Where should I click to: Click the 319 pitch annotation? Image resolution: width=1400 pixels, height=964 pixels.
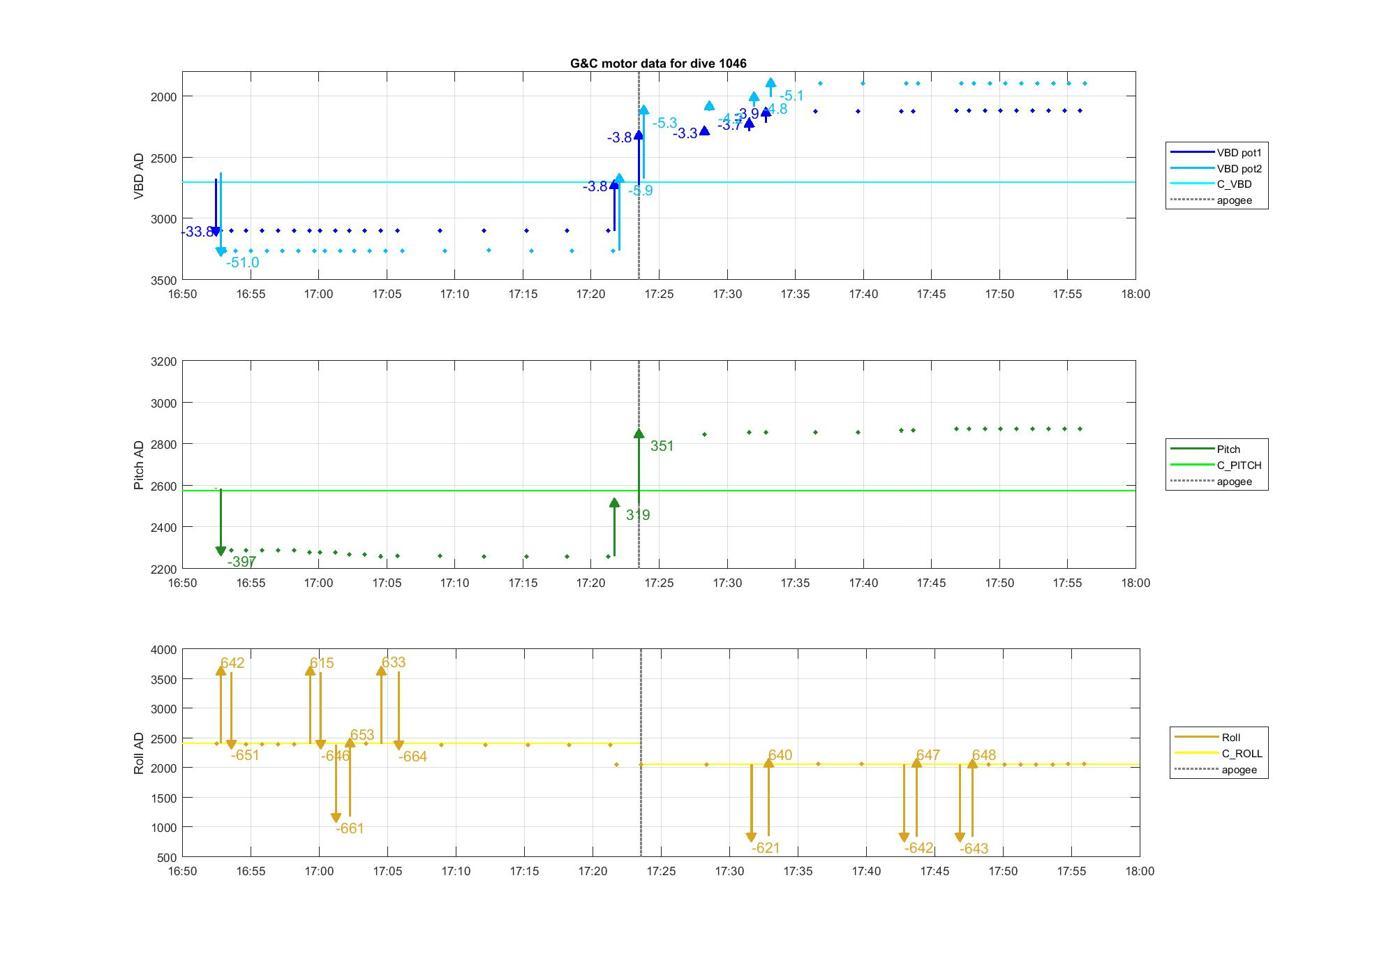[638, 515]
